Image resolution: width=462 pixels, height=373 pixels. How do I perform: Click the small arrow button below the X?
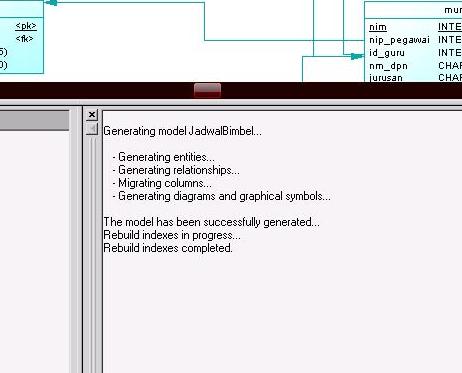tap(92, 129)
